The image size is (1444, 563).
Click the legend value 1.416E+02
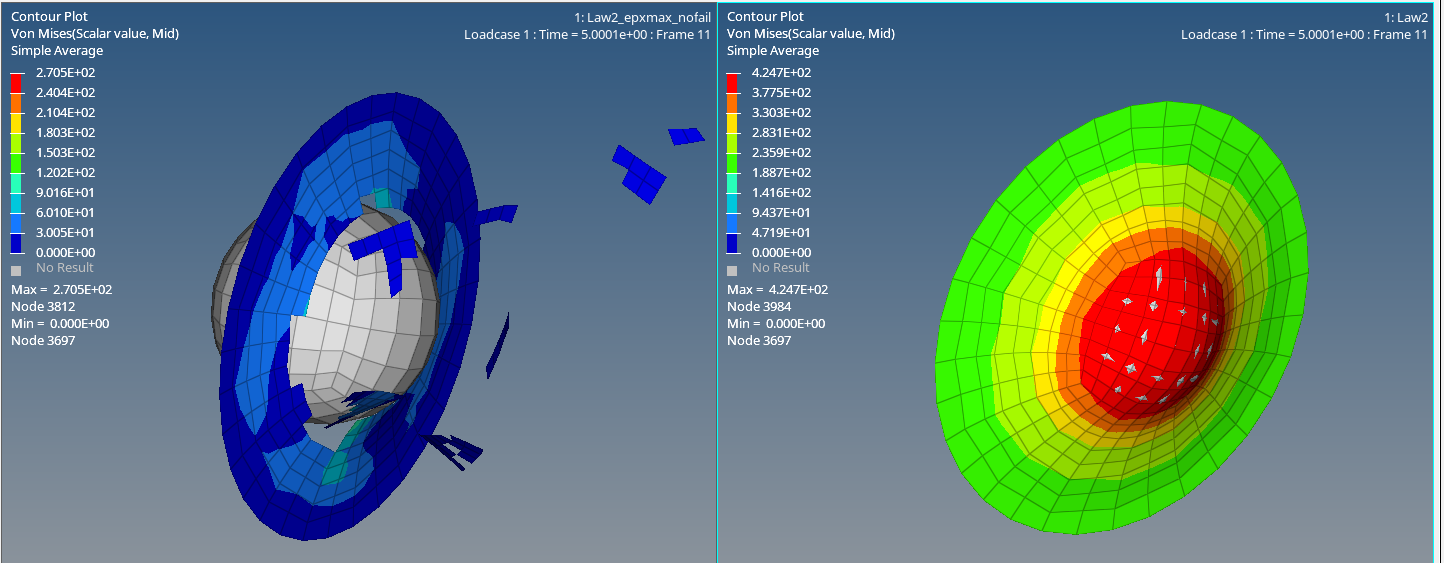point(781,192)
